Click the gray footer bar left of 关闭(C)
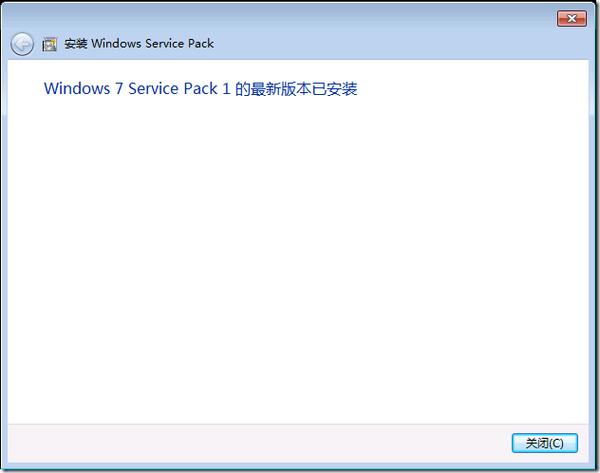The image size is (600, 473). [250, 442]
